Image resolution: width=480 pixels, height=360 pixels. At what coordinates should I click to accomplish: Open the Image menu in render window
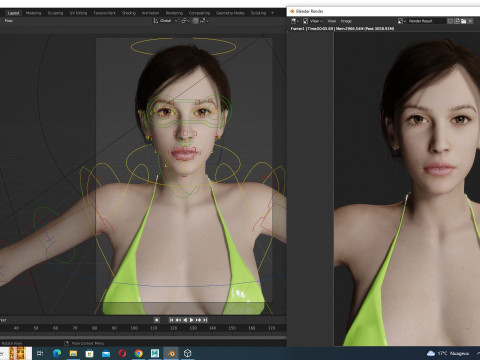click(346, 21)
